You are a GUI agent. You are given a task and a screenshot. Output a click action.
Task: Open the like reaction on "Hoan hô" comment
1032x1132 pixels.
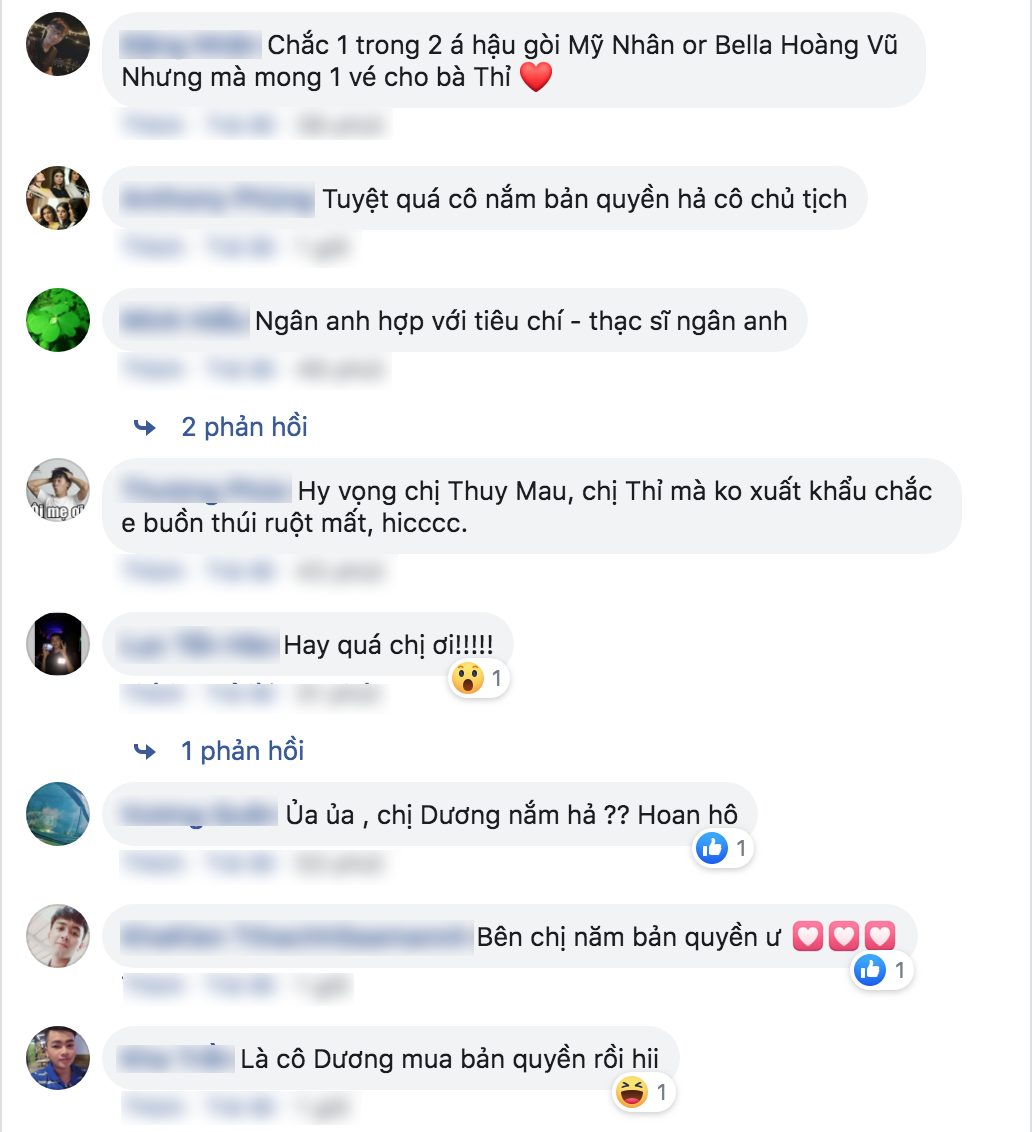pos(722,848)
